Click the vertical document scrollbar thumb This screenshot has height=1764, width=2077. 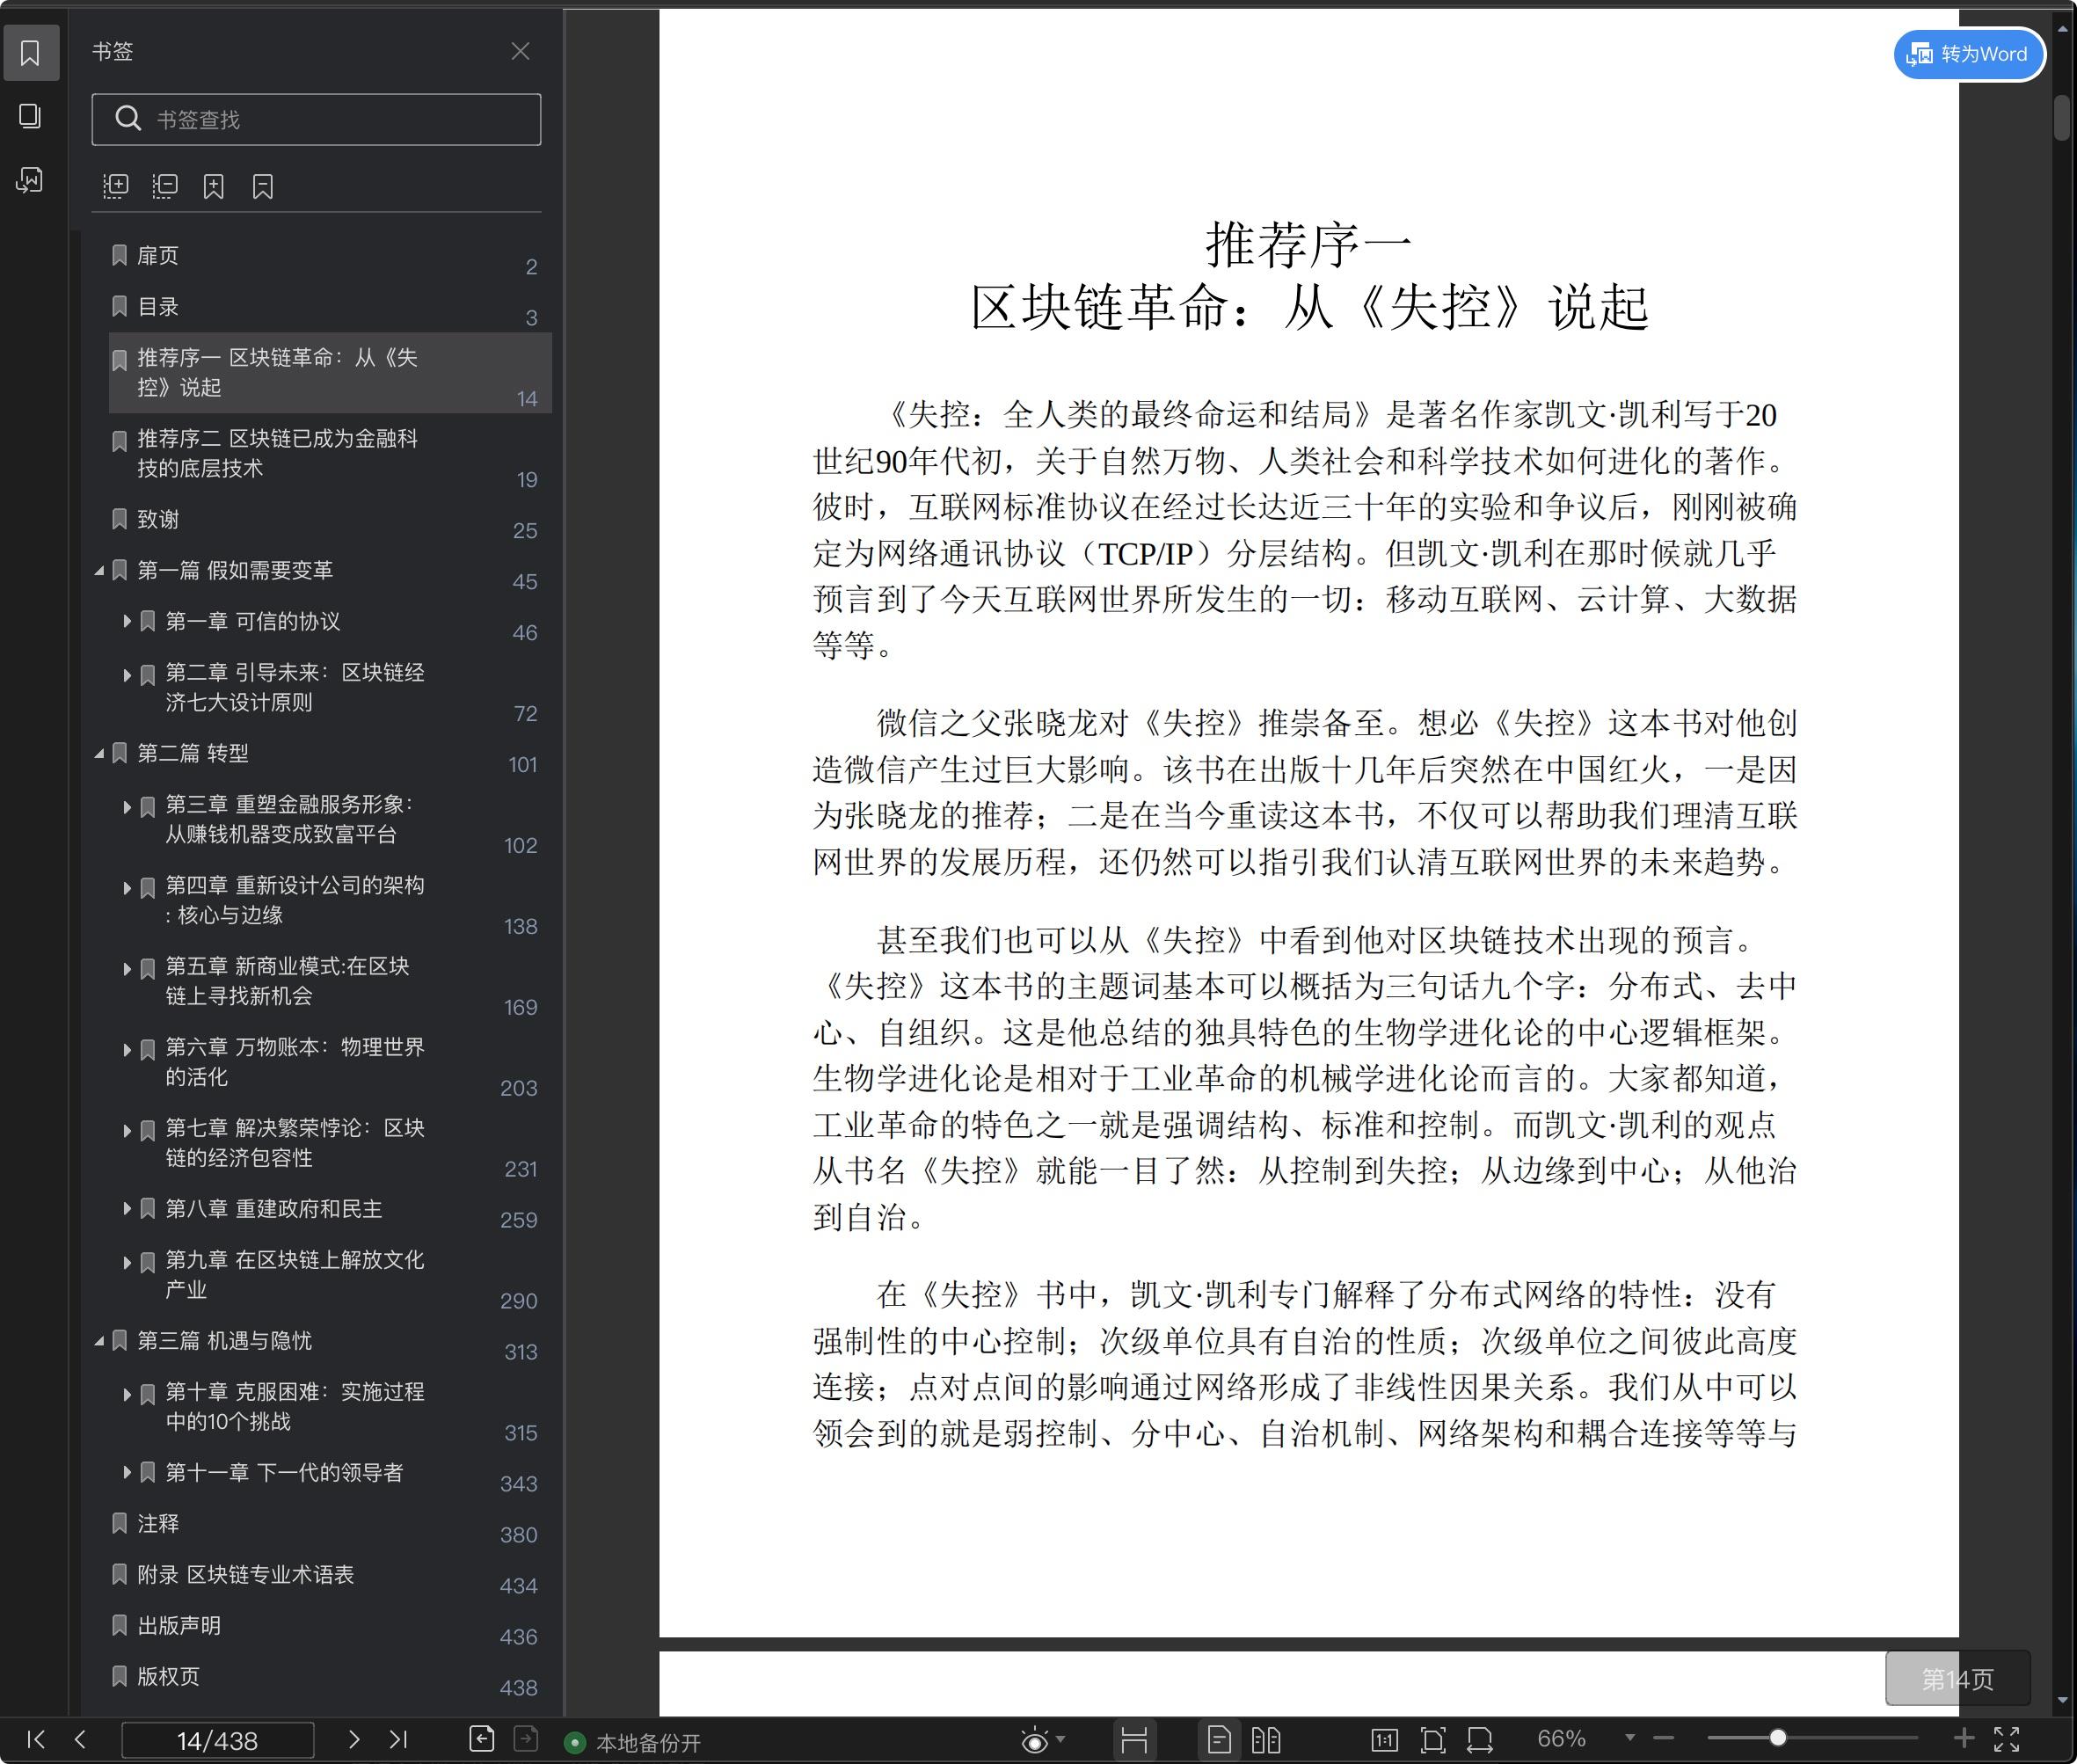pyautogui.click(x=2062, y=118)
